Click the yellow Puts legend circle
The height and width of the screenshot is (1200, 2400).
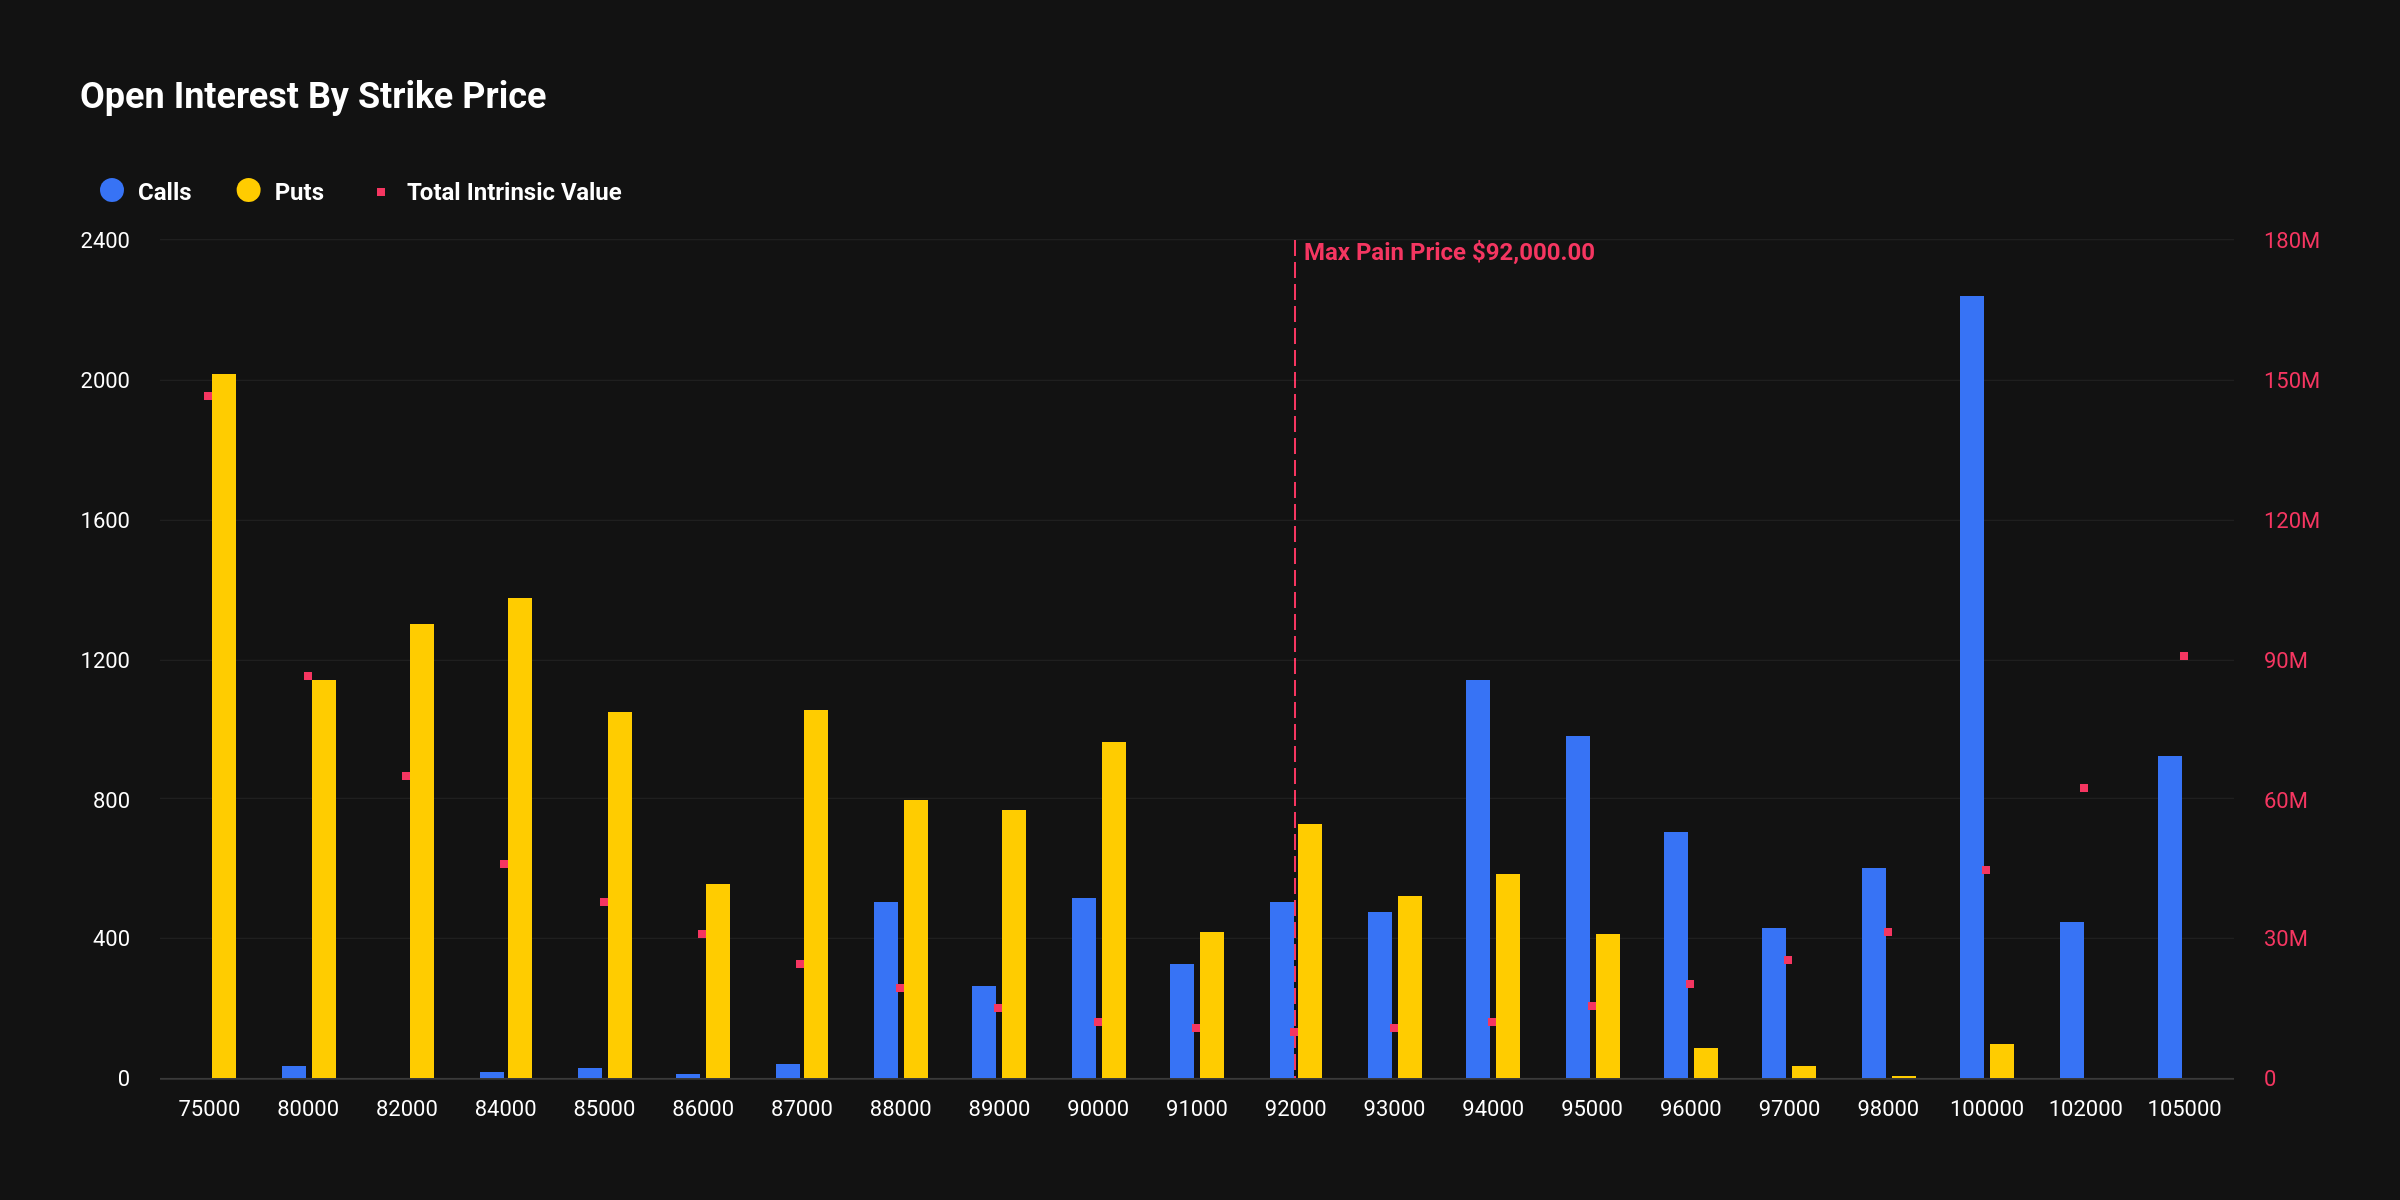click(x=248, y=191)
